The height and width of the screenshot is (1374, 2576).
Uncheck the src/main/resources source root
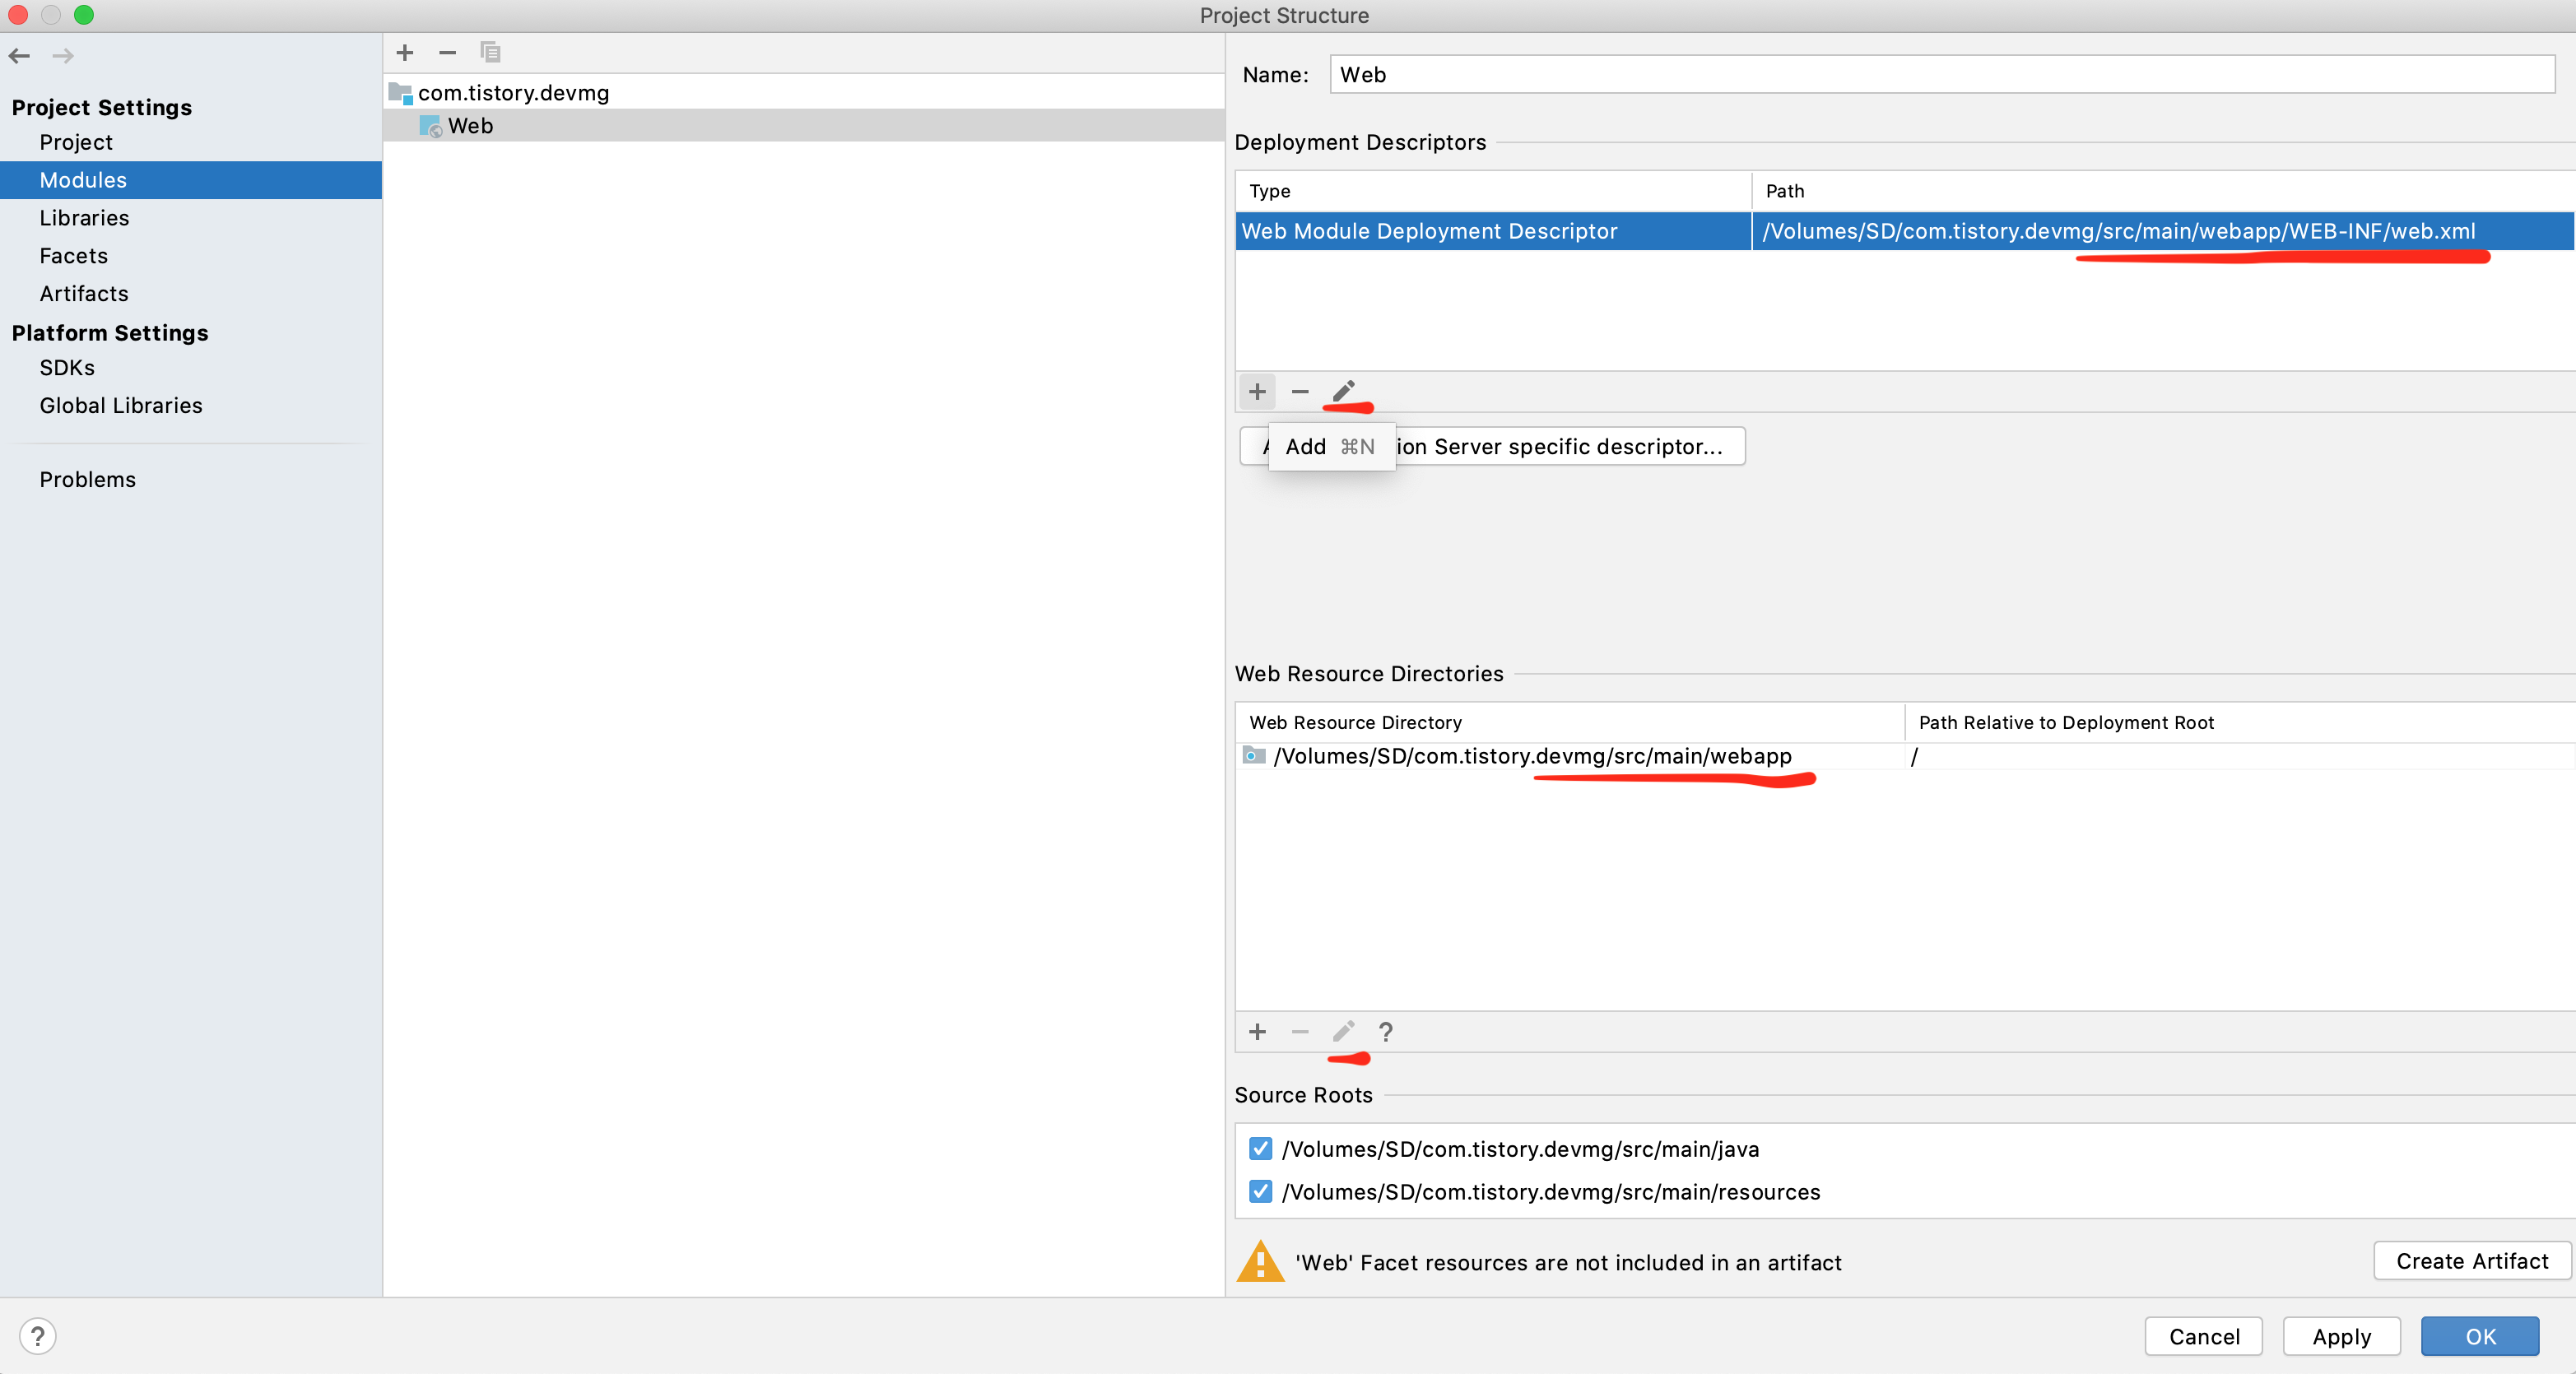1260,1191
